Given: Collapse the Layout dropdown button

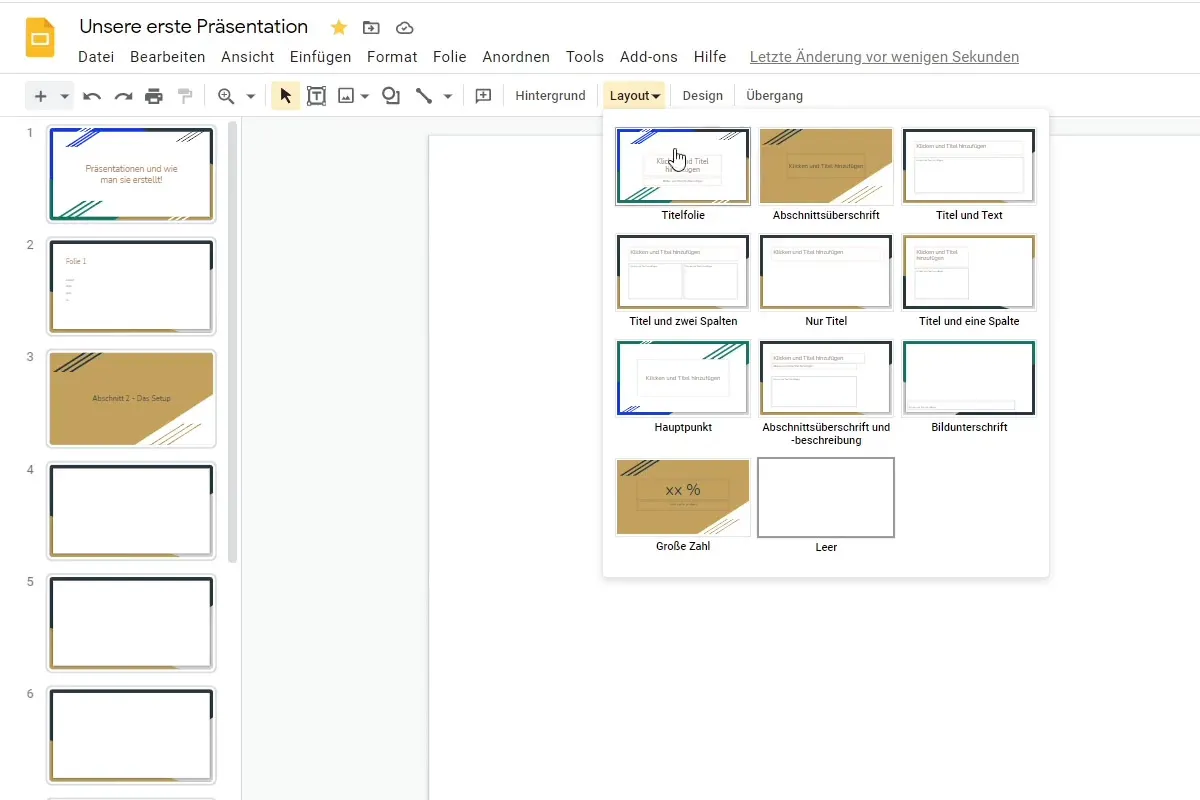Looking at the screenshot, I should click(634, 96).
